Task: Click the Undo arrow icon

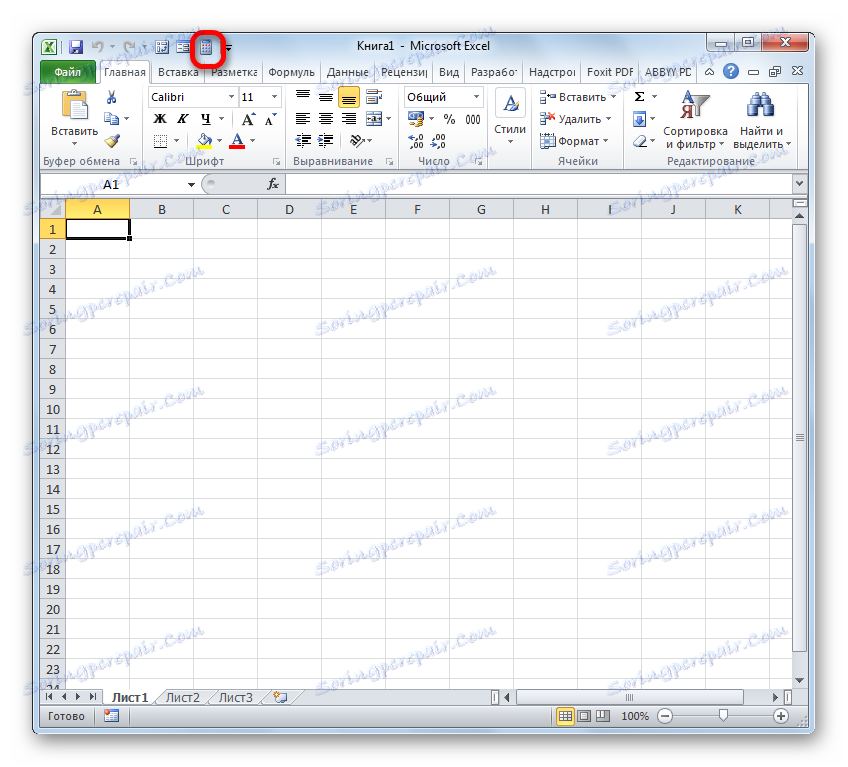Action: click(x=97, y=47)
